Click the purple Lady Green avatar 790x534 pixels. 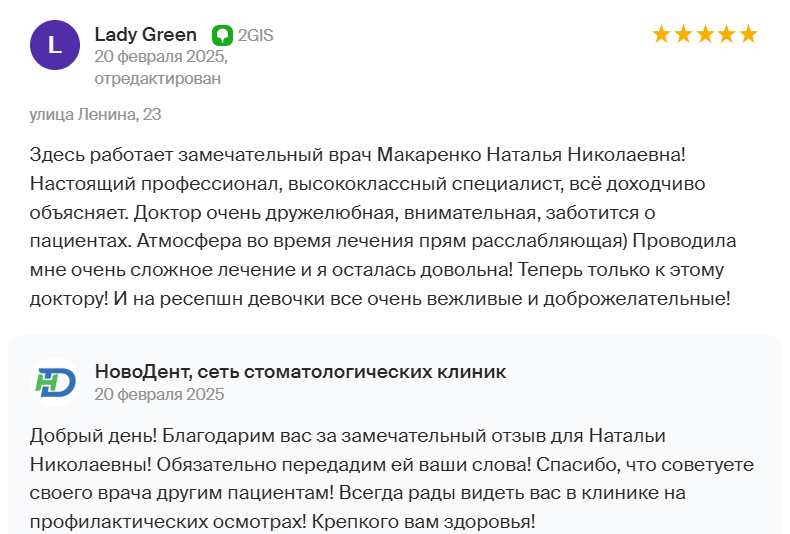tap(55, 45)
